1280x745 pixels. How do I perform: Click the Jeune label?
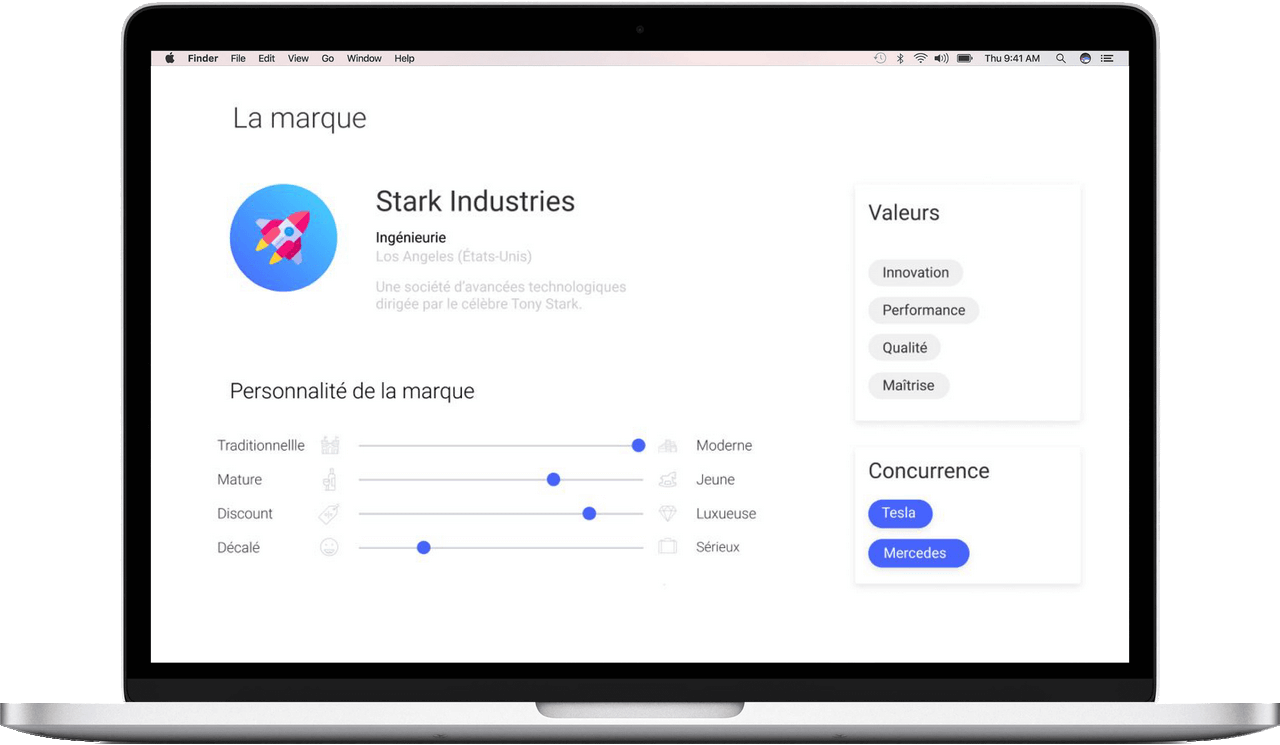pyautogui.click(x=716, y=479)
